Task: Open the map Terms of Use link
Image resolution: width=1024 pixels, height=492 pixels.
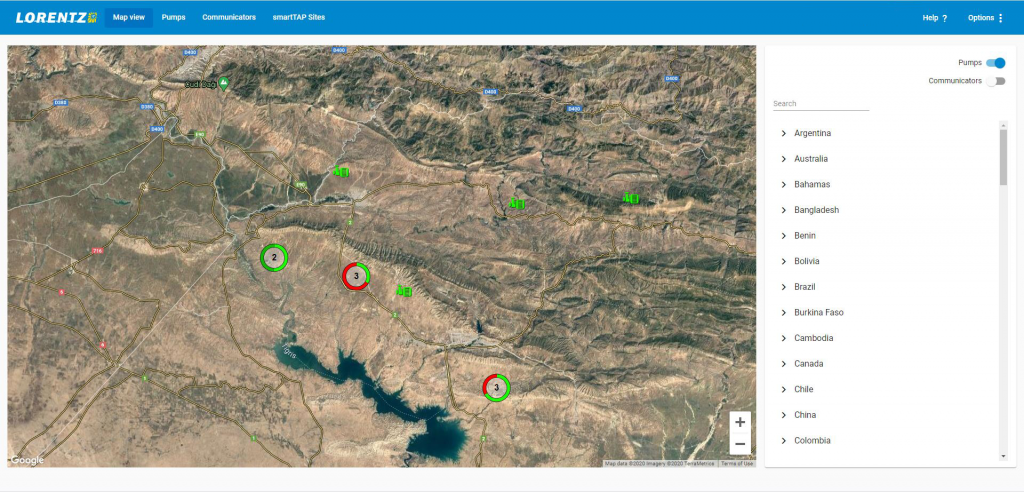Action: coord(737,463)
